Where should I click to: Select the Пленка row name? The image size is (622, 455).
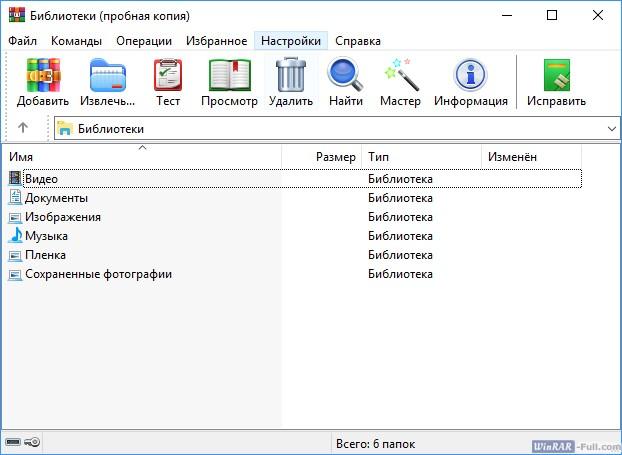pos(45,255)
